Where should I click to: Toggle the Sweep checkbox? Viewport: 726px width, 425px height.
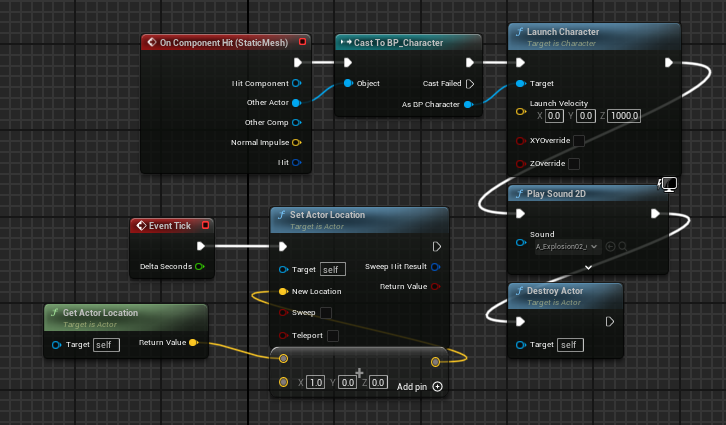pos(326,313)
